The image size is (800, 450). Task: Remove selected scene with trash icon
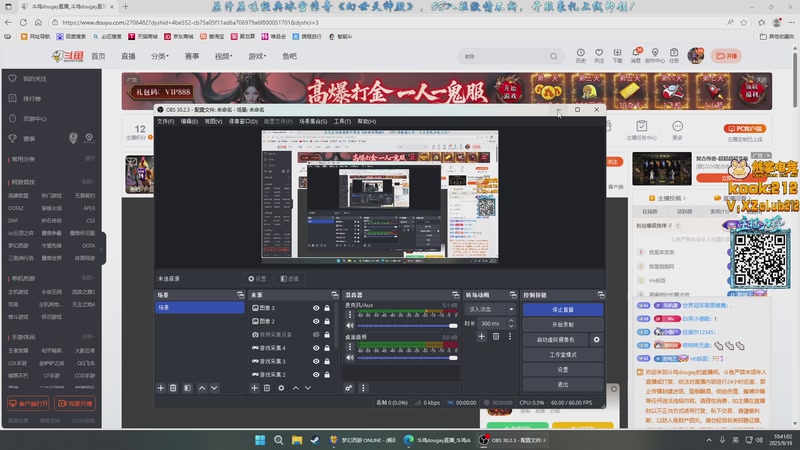click(173, 388)
